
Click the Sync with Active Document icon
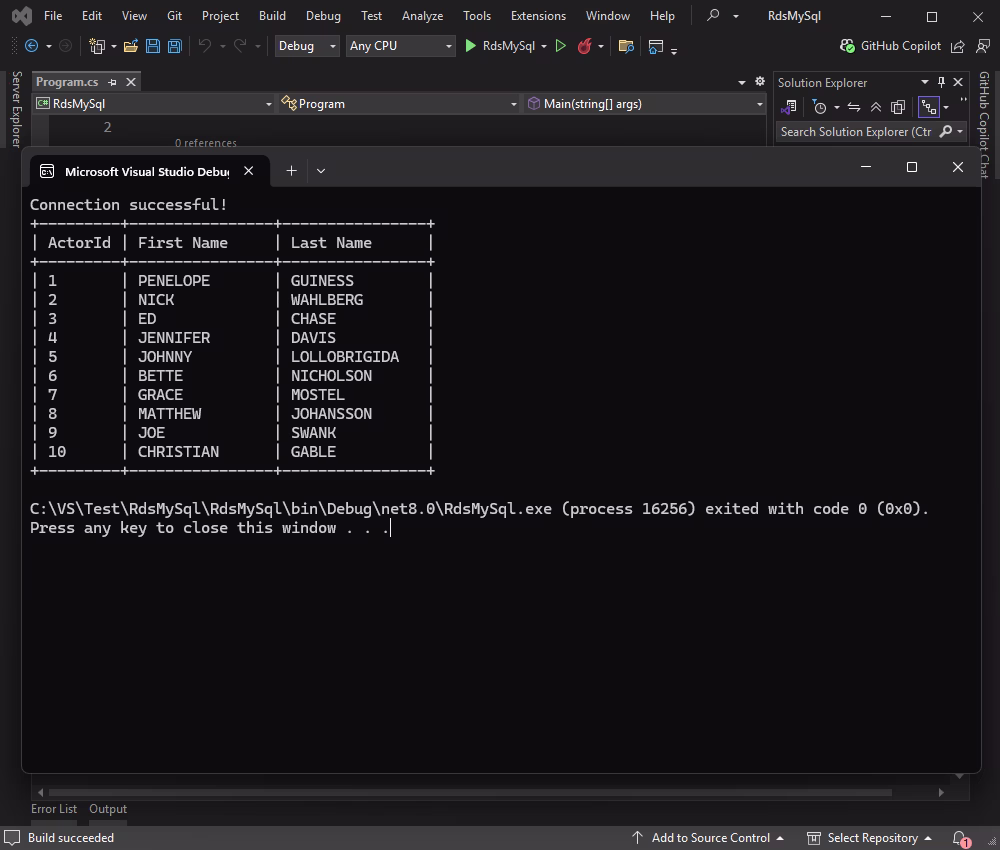855,107
